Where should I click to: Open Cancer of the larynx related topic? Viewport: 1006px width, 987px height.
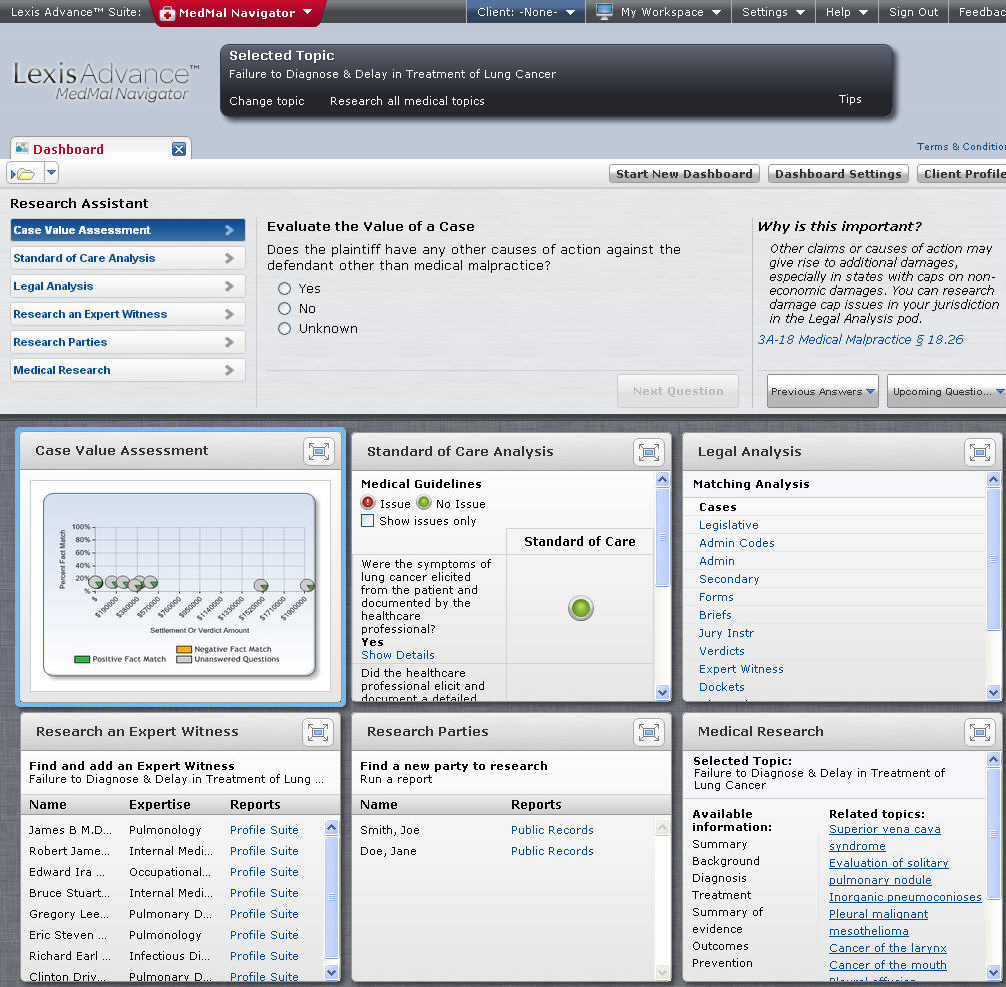click(x=887, y=948)
